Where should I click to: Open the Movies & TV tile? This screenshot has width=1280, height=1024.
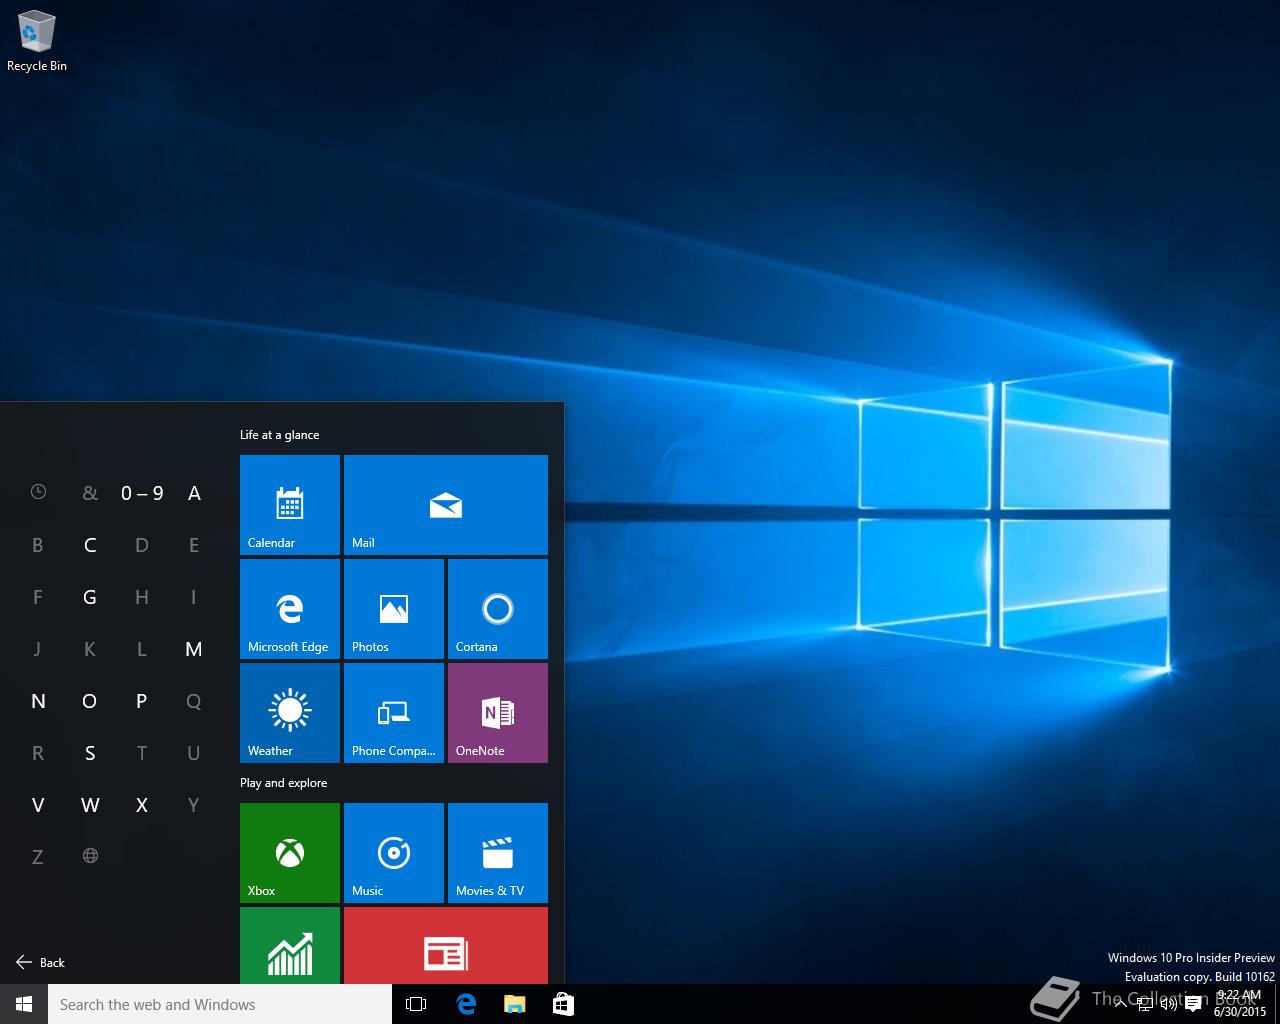tap(498, 853)
